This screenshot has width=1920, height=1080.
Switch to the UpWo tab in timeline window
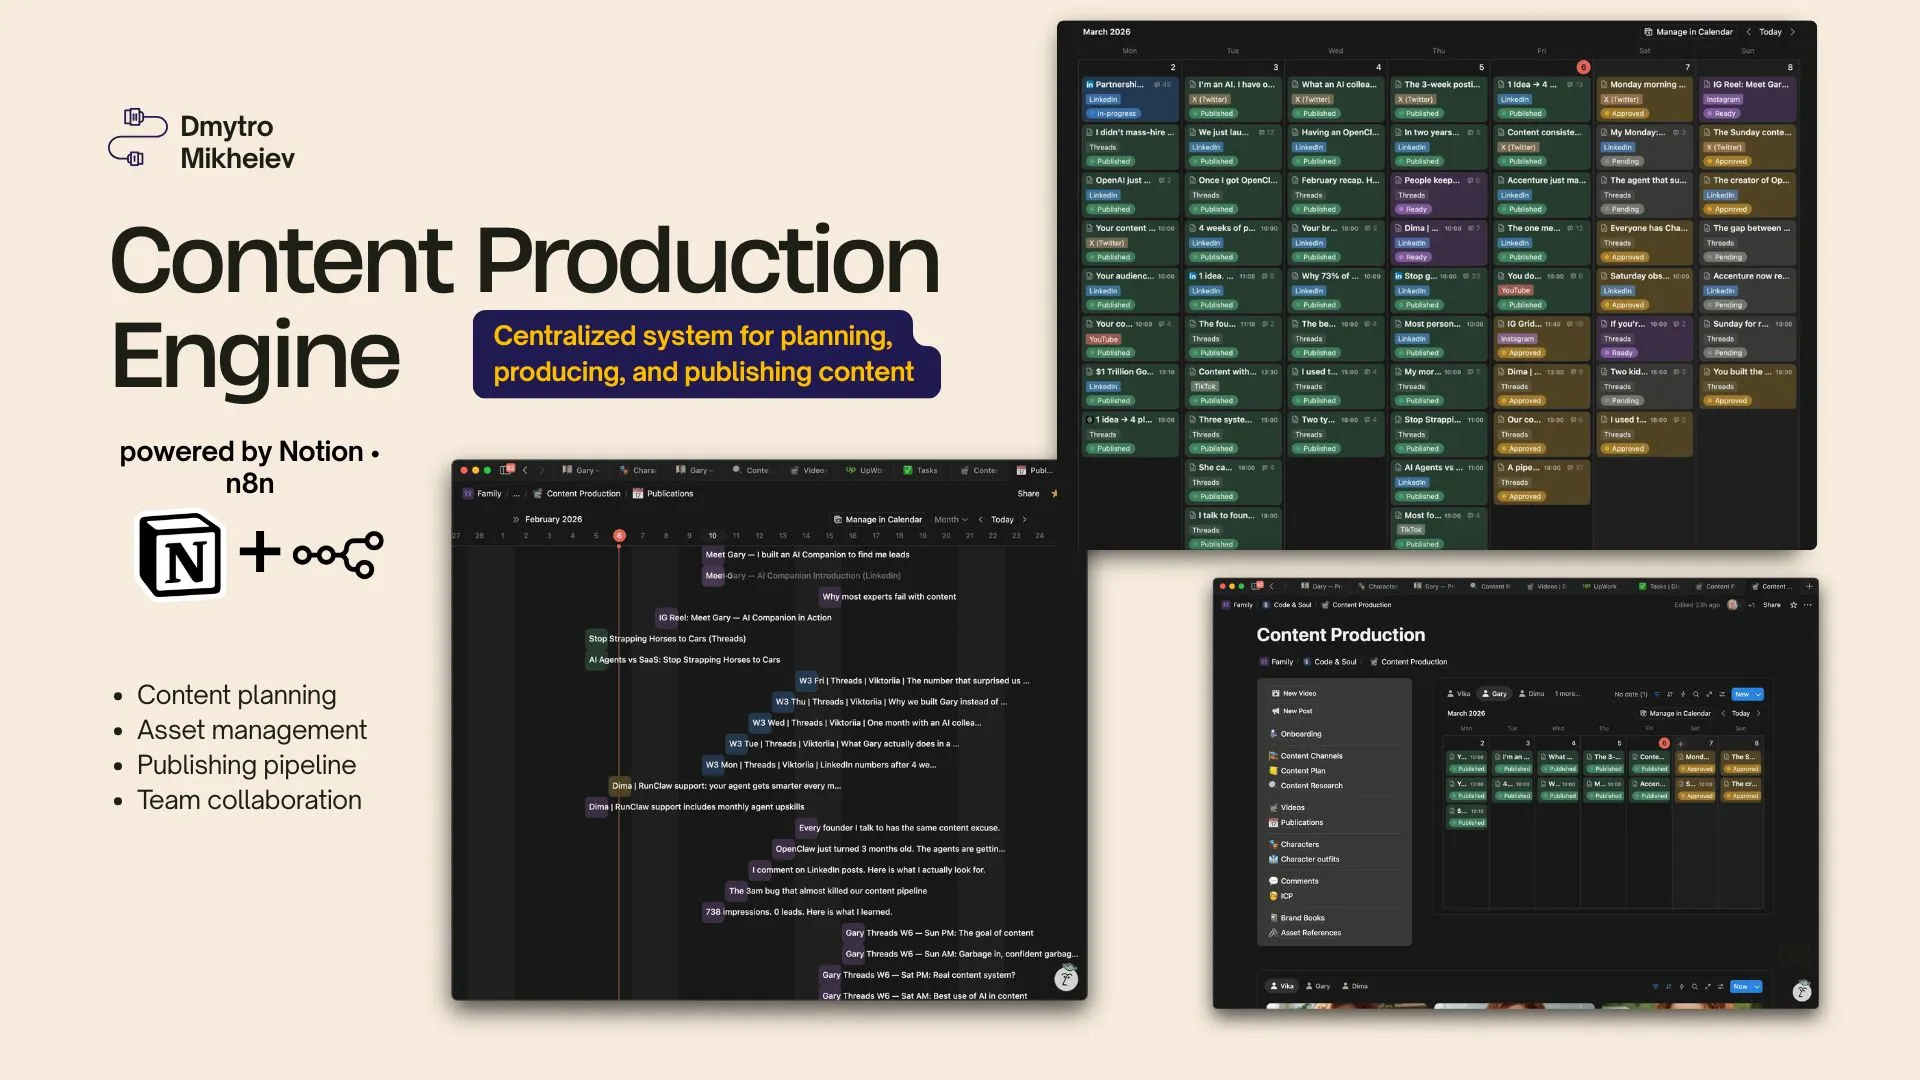pyautogui.click(x=865, y=470)
